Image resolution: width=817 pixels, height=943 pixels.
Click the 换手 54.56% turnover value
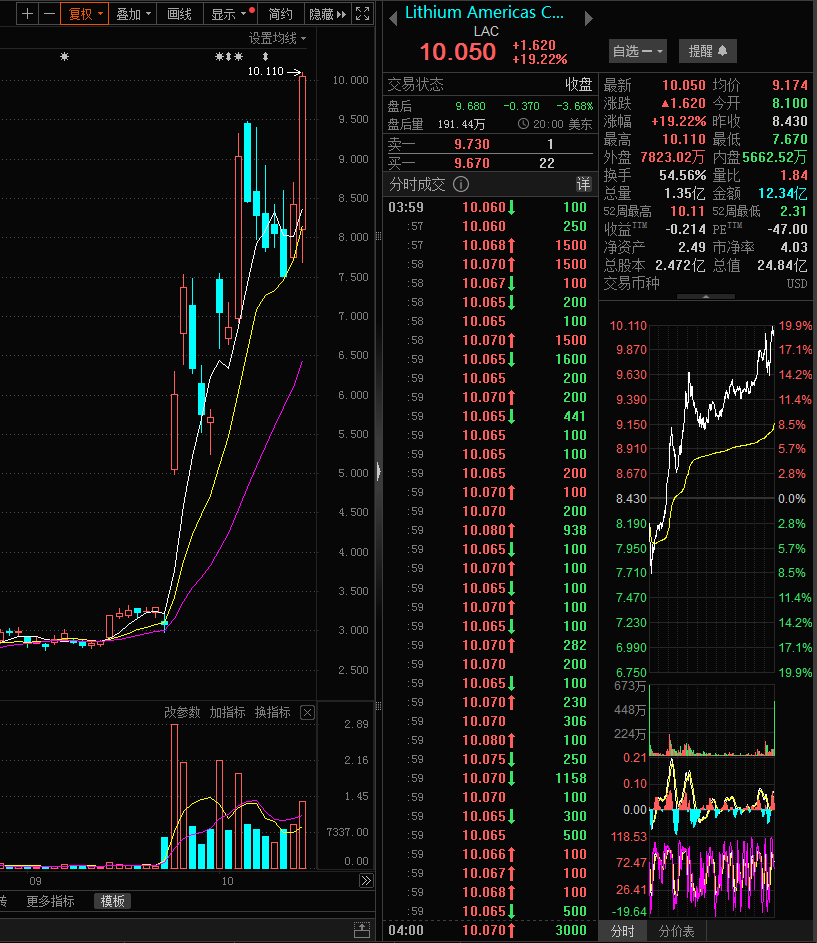682,176
